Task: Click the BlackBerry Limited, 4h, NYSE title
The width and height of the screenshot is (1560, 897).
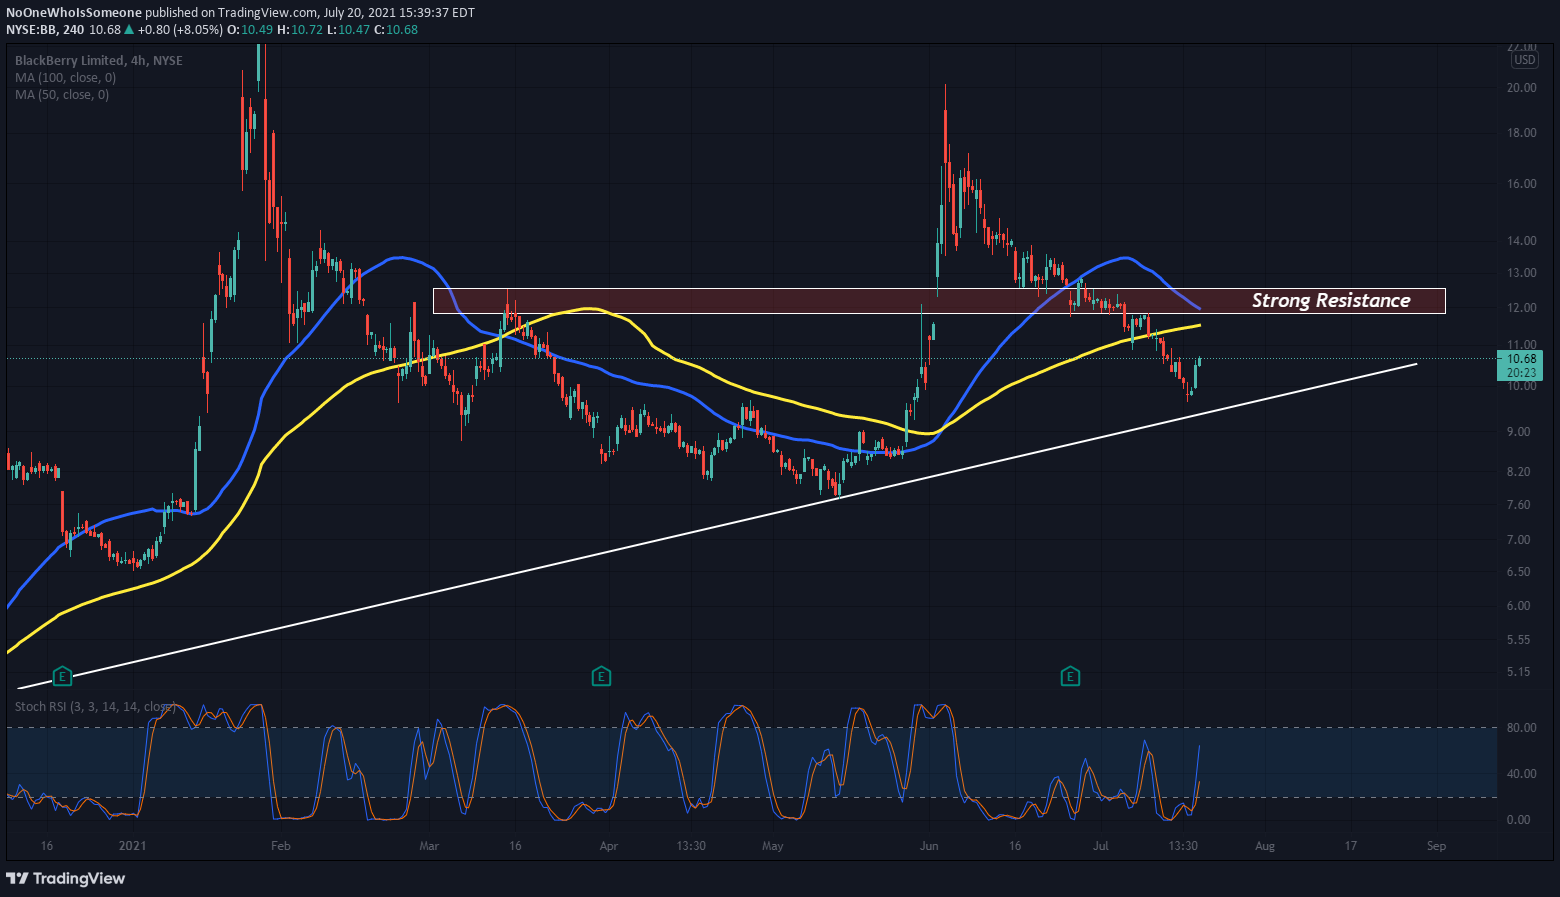Action: click(99, 60)
